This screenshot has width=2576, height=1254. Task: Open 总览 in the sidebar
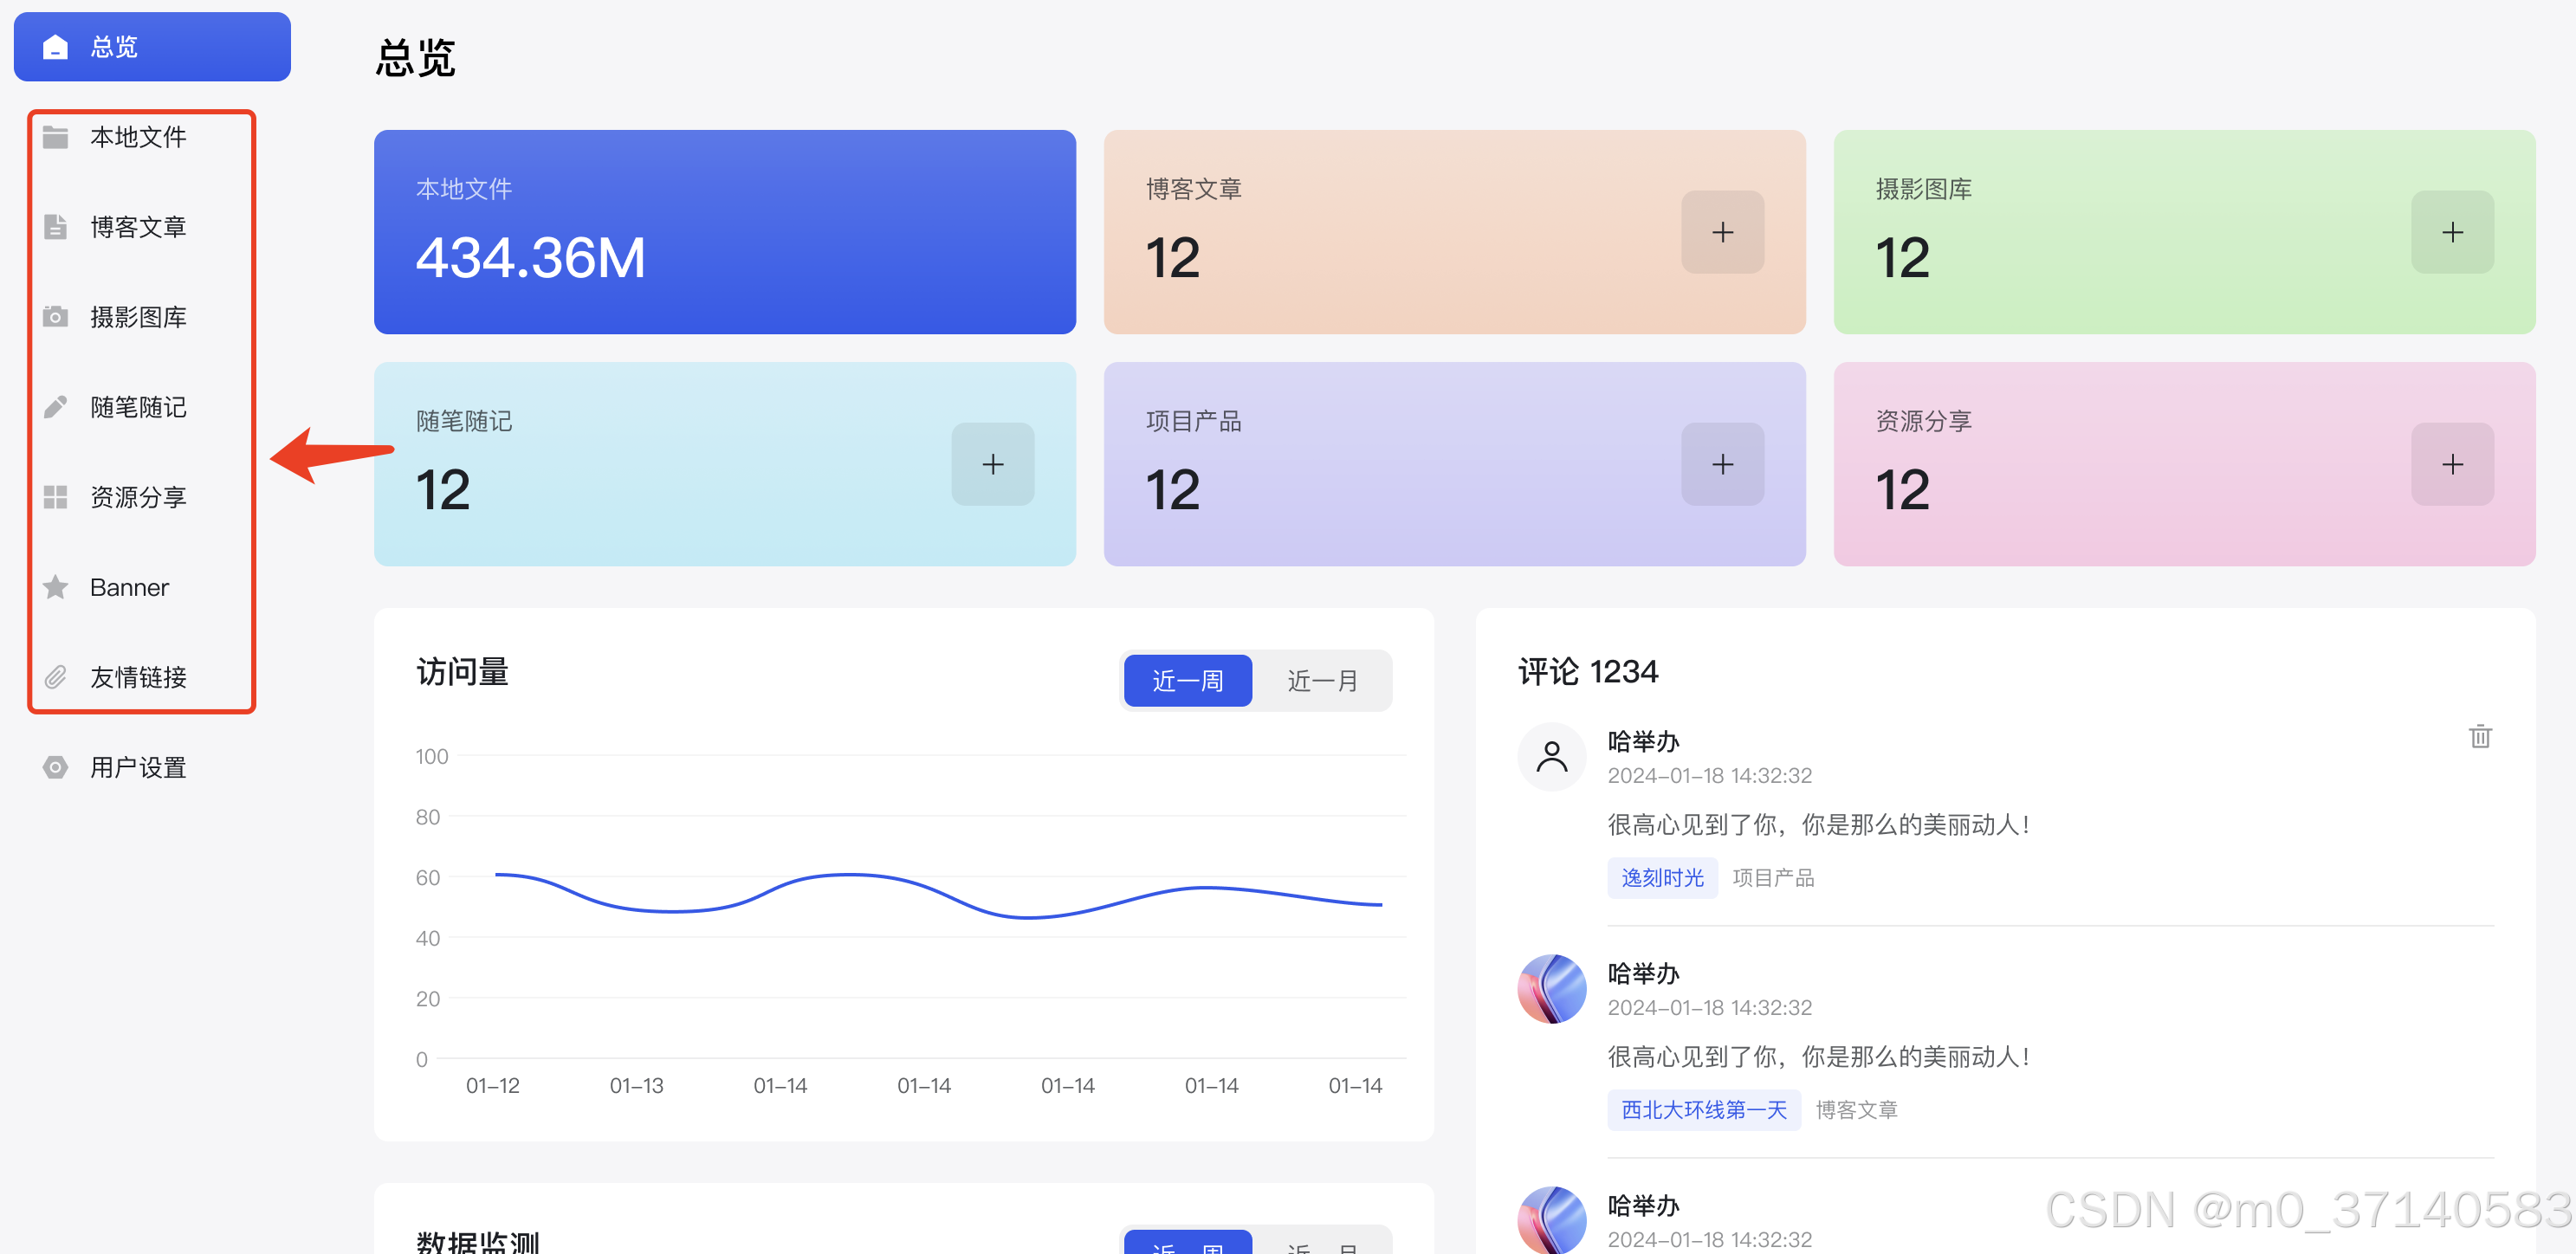click(x=152, y=47)
